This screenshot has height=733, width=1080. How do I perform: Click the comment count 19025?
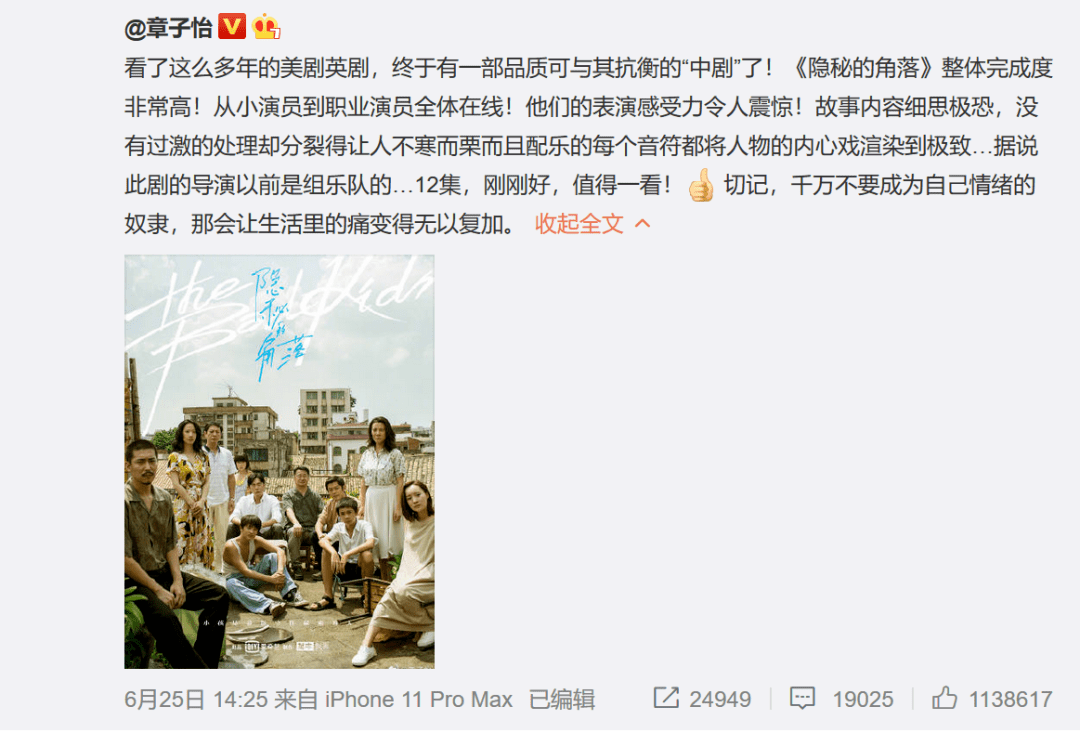tap(862, 699)
